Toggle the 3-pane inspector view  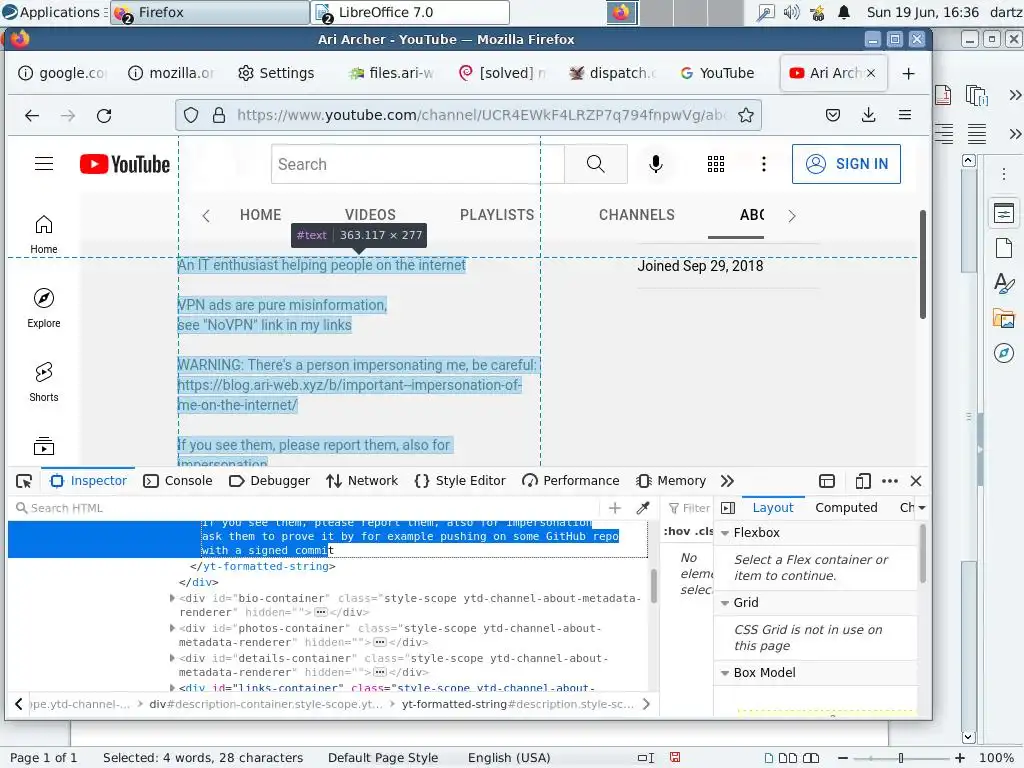728,508
